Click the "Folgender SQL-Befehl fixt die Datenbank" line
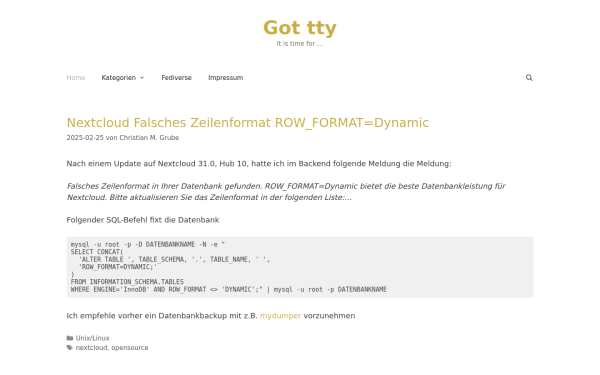Viewport: 600px width, 375px height. (x=143, y=220)
